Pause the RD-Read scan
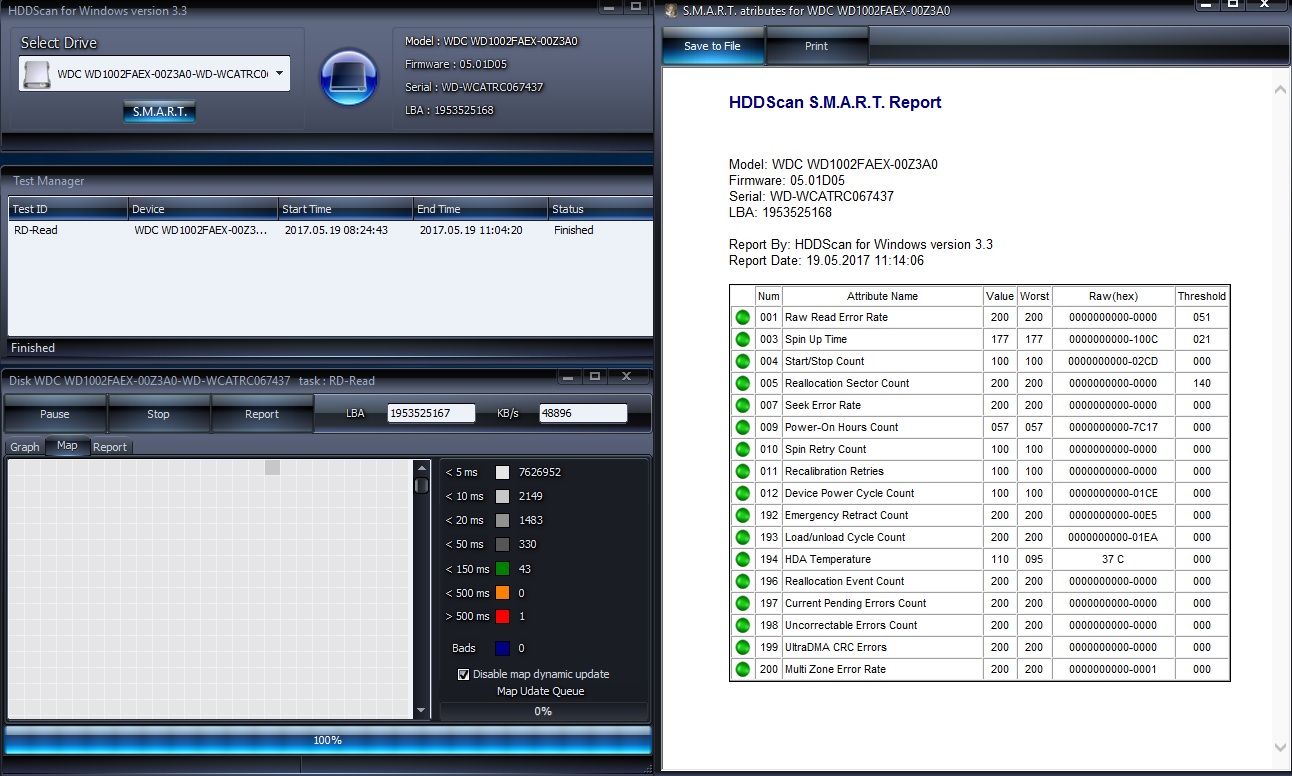The width and height of the screenshot is (1292, 776). coord(55,414)
